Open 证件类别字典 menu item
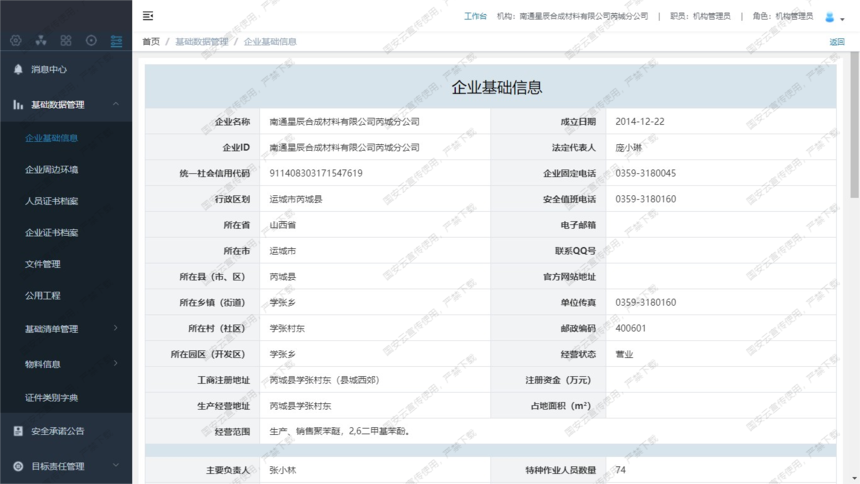This screenshot has height=484, width=860. coord(52,397)
